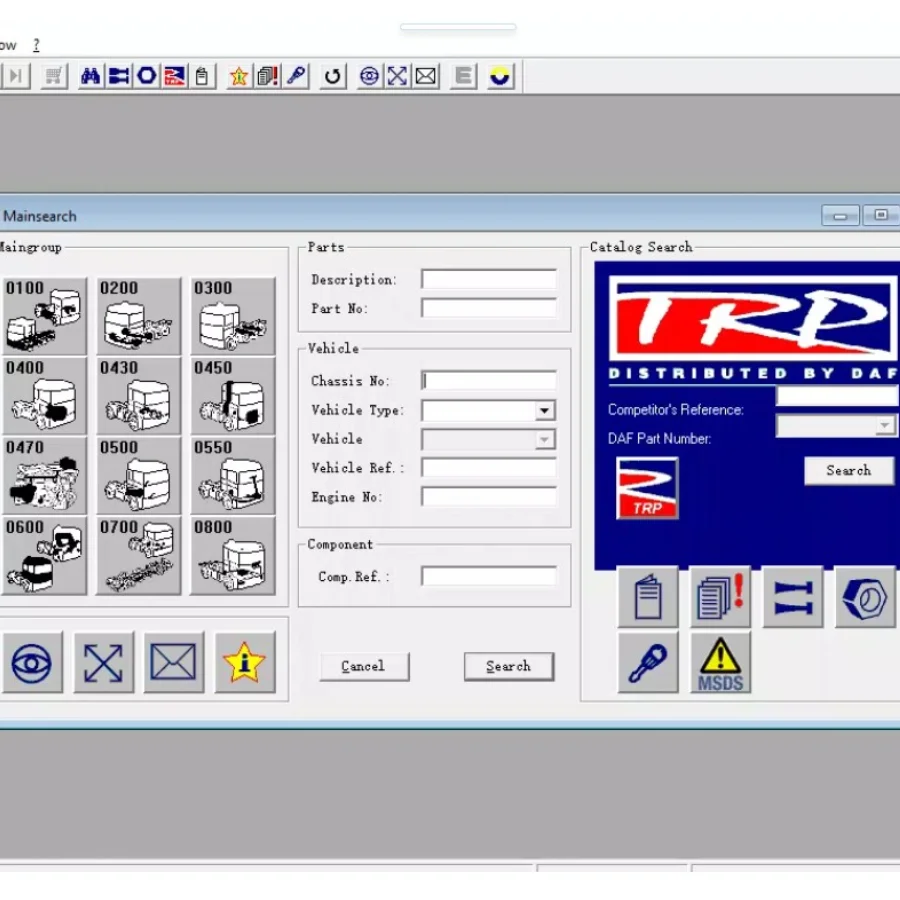Click the info star toolbar icon
The image size is (900, 900).
tap(239, 76)
